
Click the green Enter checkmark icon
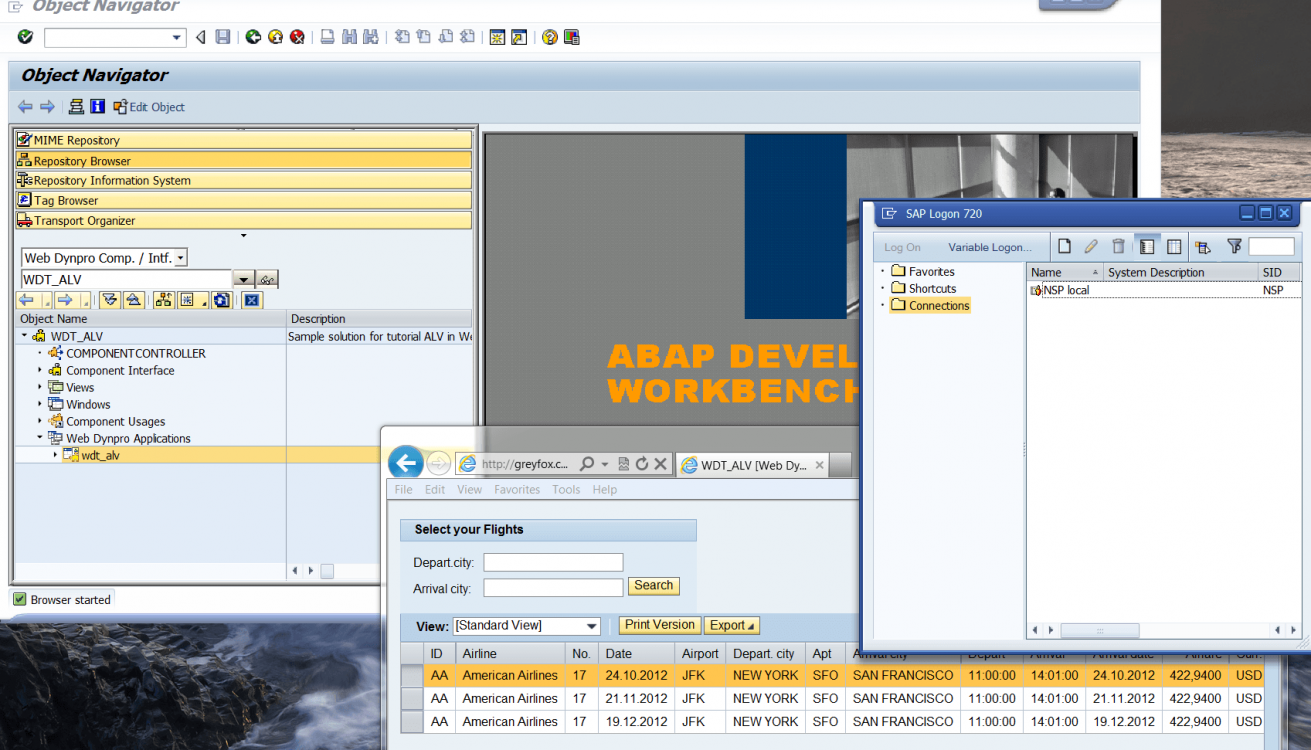click(25, 37)
